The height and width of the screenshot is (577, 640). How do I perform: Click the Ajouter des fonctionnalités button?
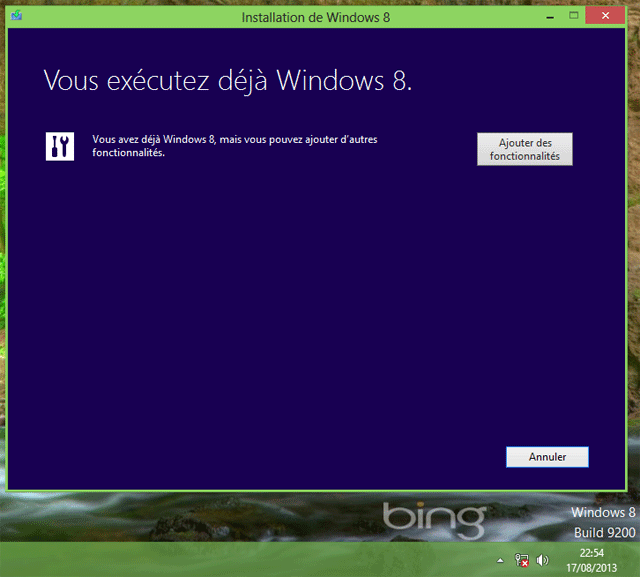[524, 149]
